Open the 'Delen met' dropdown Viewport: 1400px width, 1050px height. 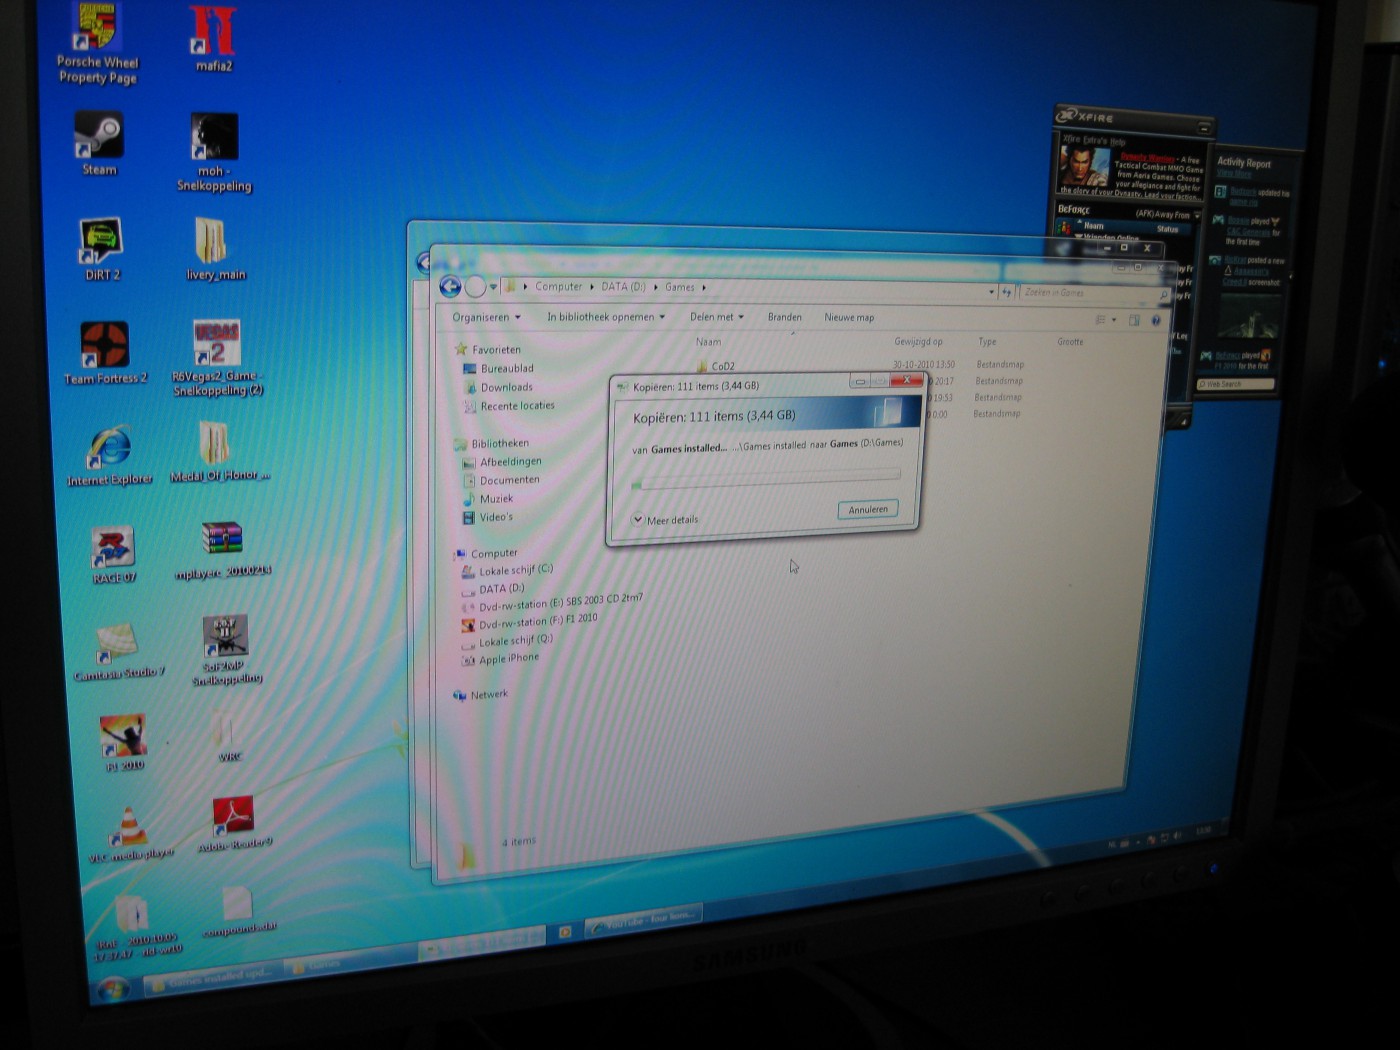716,317
